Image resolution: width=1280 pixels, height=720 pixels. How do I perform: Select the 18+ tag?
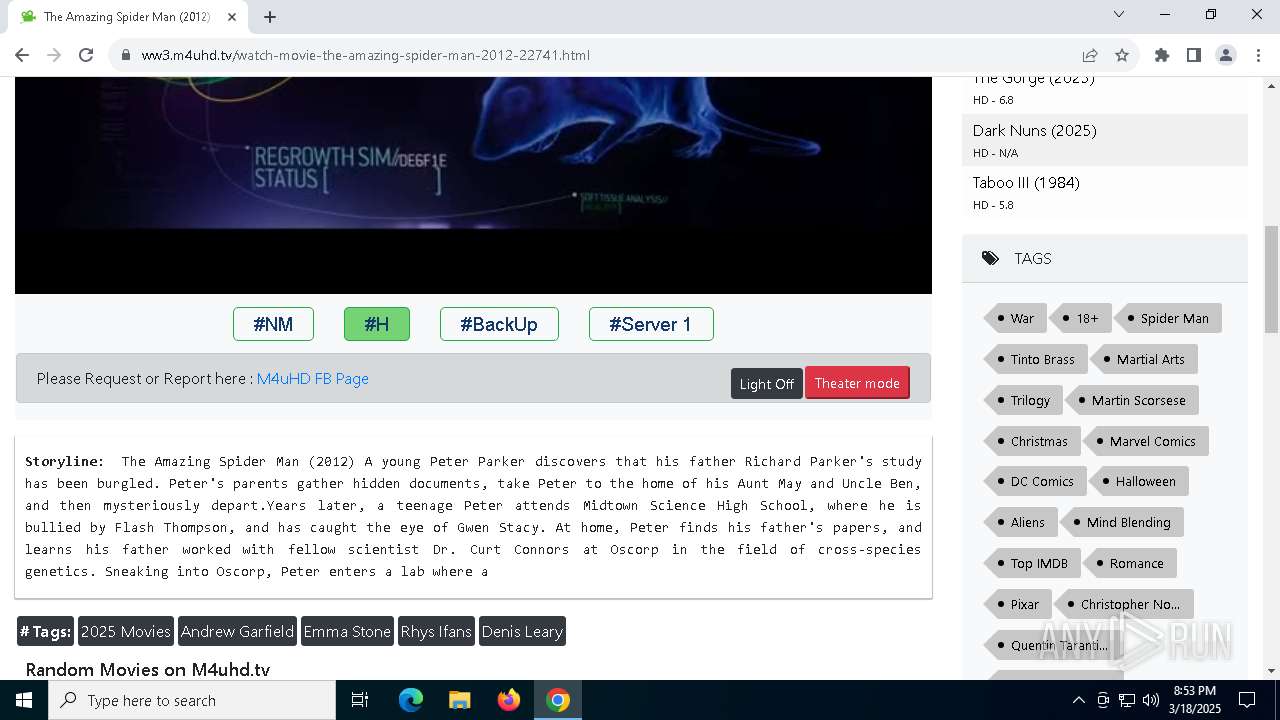click(x=1080, y=318)
